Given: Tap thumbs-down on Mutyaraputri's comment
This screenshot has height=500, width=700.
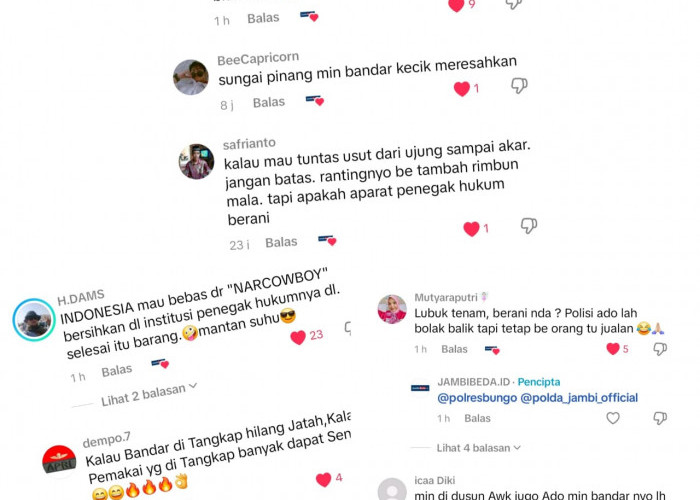Looking at the screenshot, I should click(x=660, y=349).
